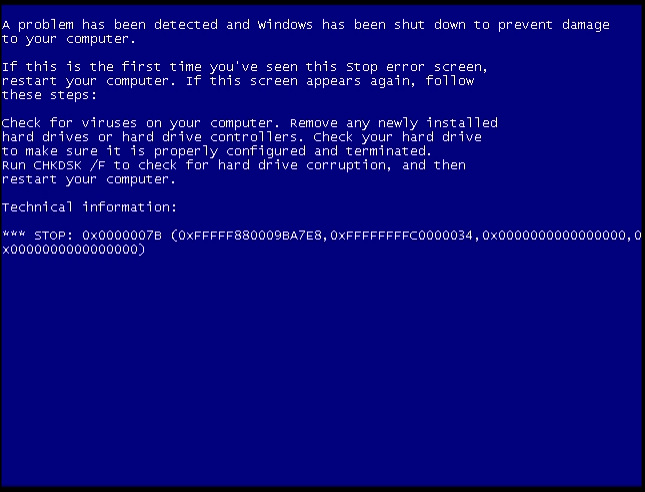Click the 'CHKDSK /F' command text
The image size is (645, 492).
[69, 165]
